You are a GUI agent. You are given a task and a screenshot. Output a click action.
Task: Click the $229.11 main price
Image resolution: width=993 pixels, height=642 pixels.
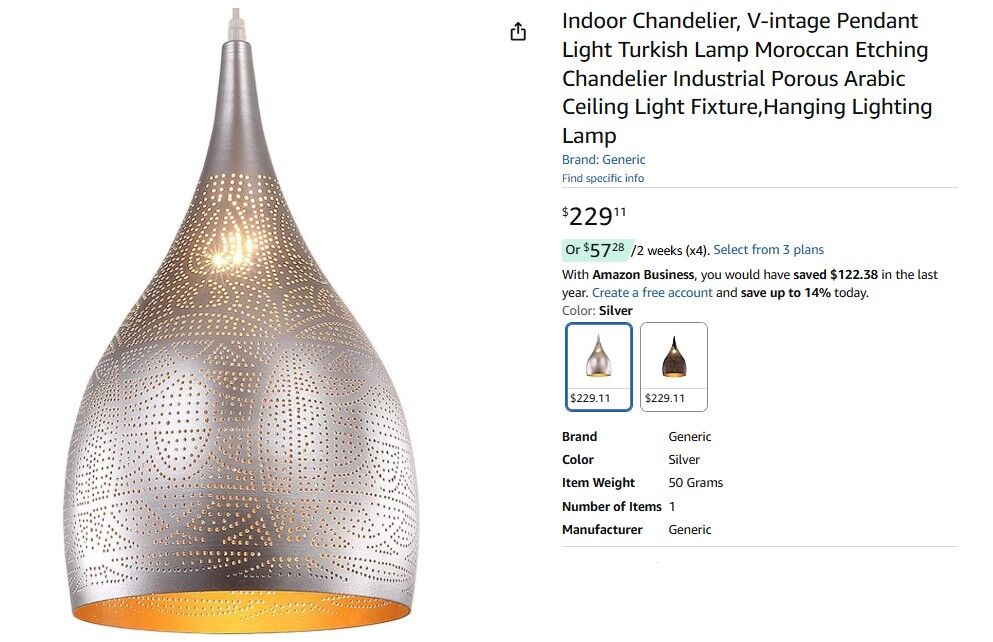click(x=594, y=216)
